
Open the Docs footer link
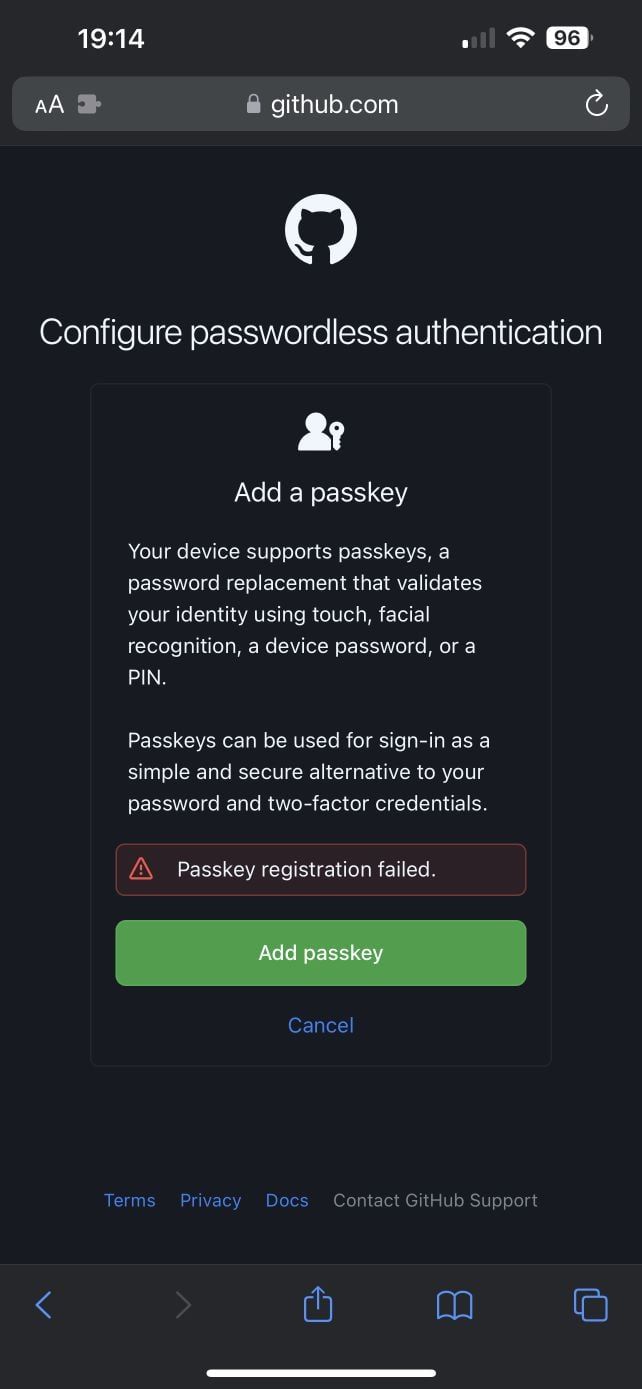coord(287,1200)
